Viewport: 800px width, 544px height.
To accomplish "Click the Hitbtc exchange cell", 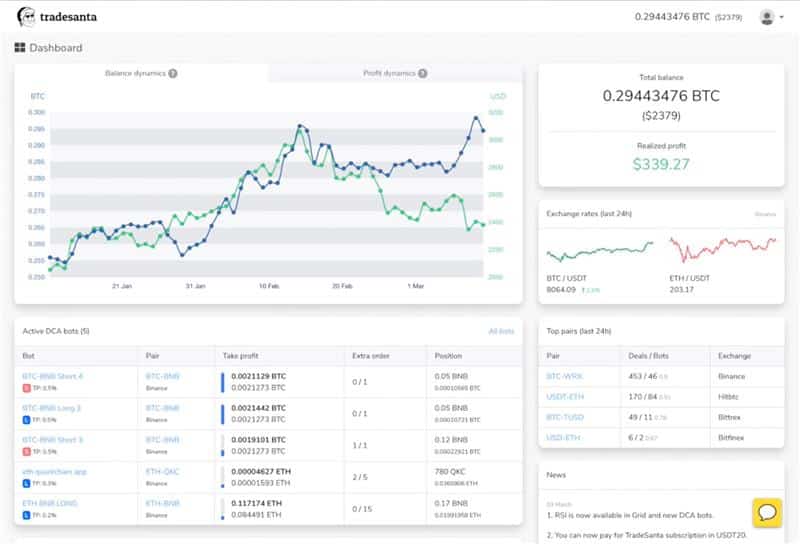I will click(x=728, y=397).
